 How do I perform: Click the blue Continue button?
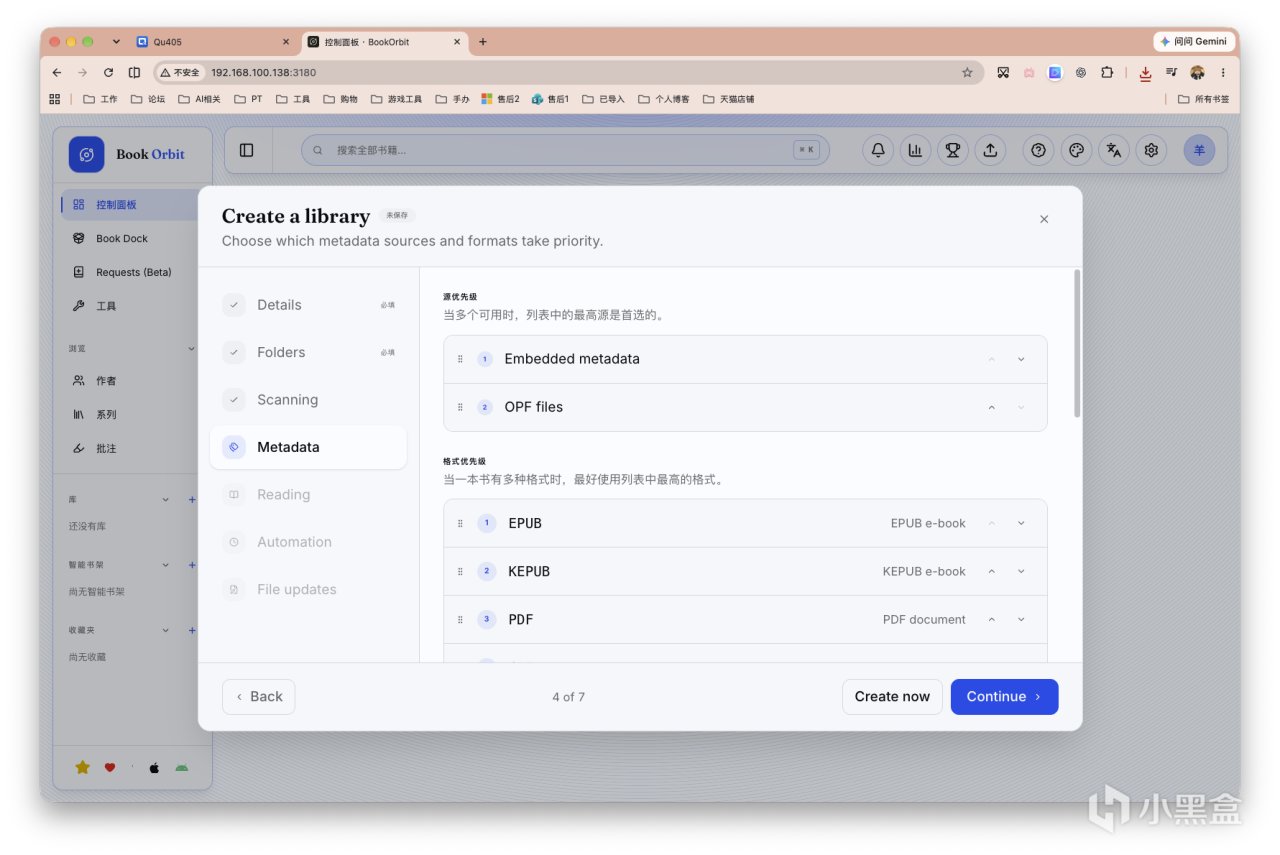[1004, 697]
